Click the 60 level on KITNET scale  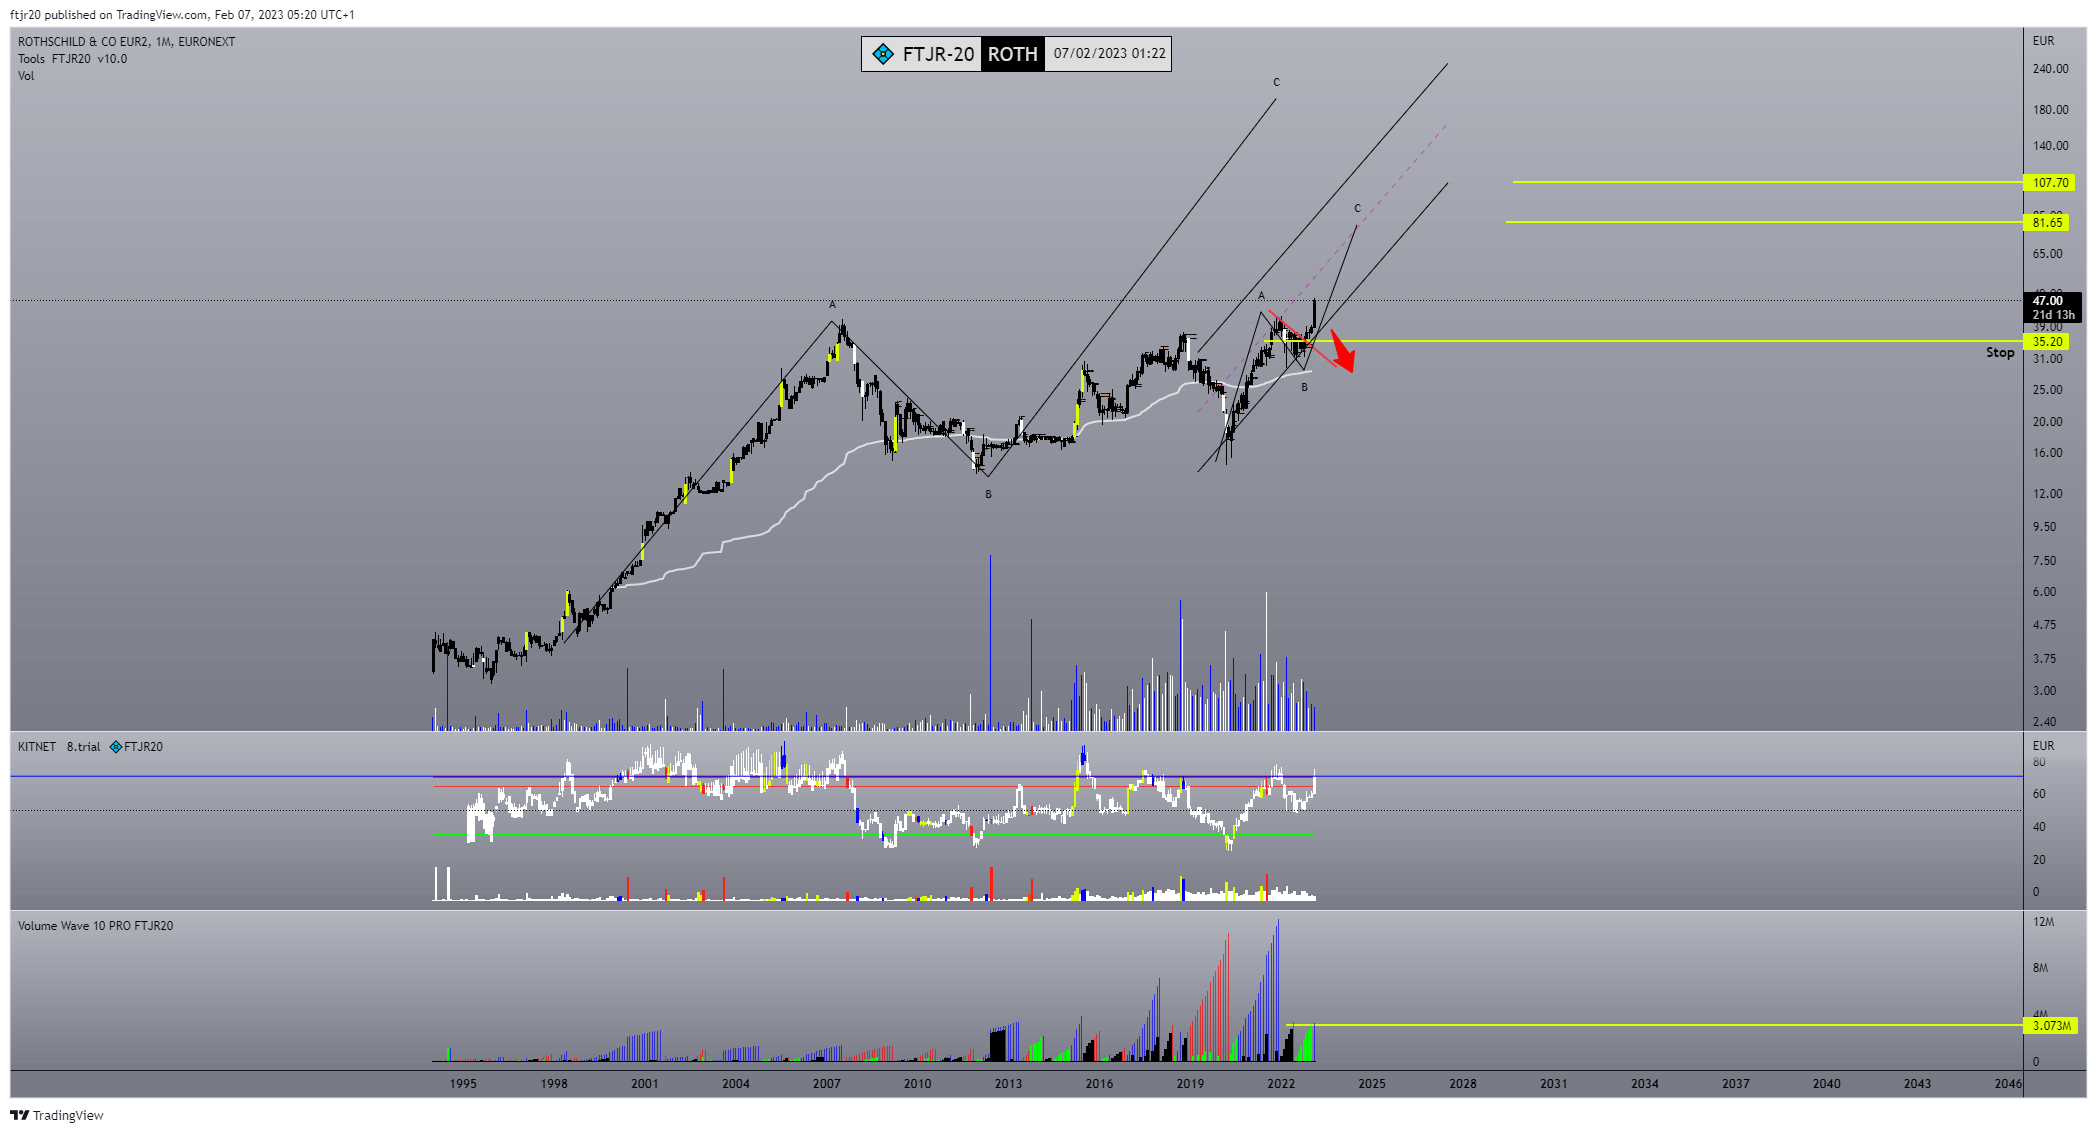point(2039,794)
